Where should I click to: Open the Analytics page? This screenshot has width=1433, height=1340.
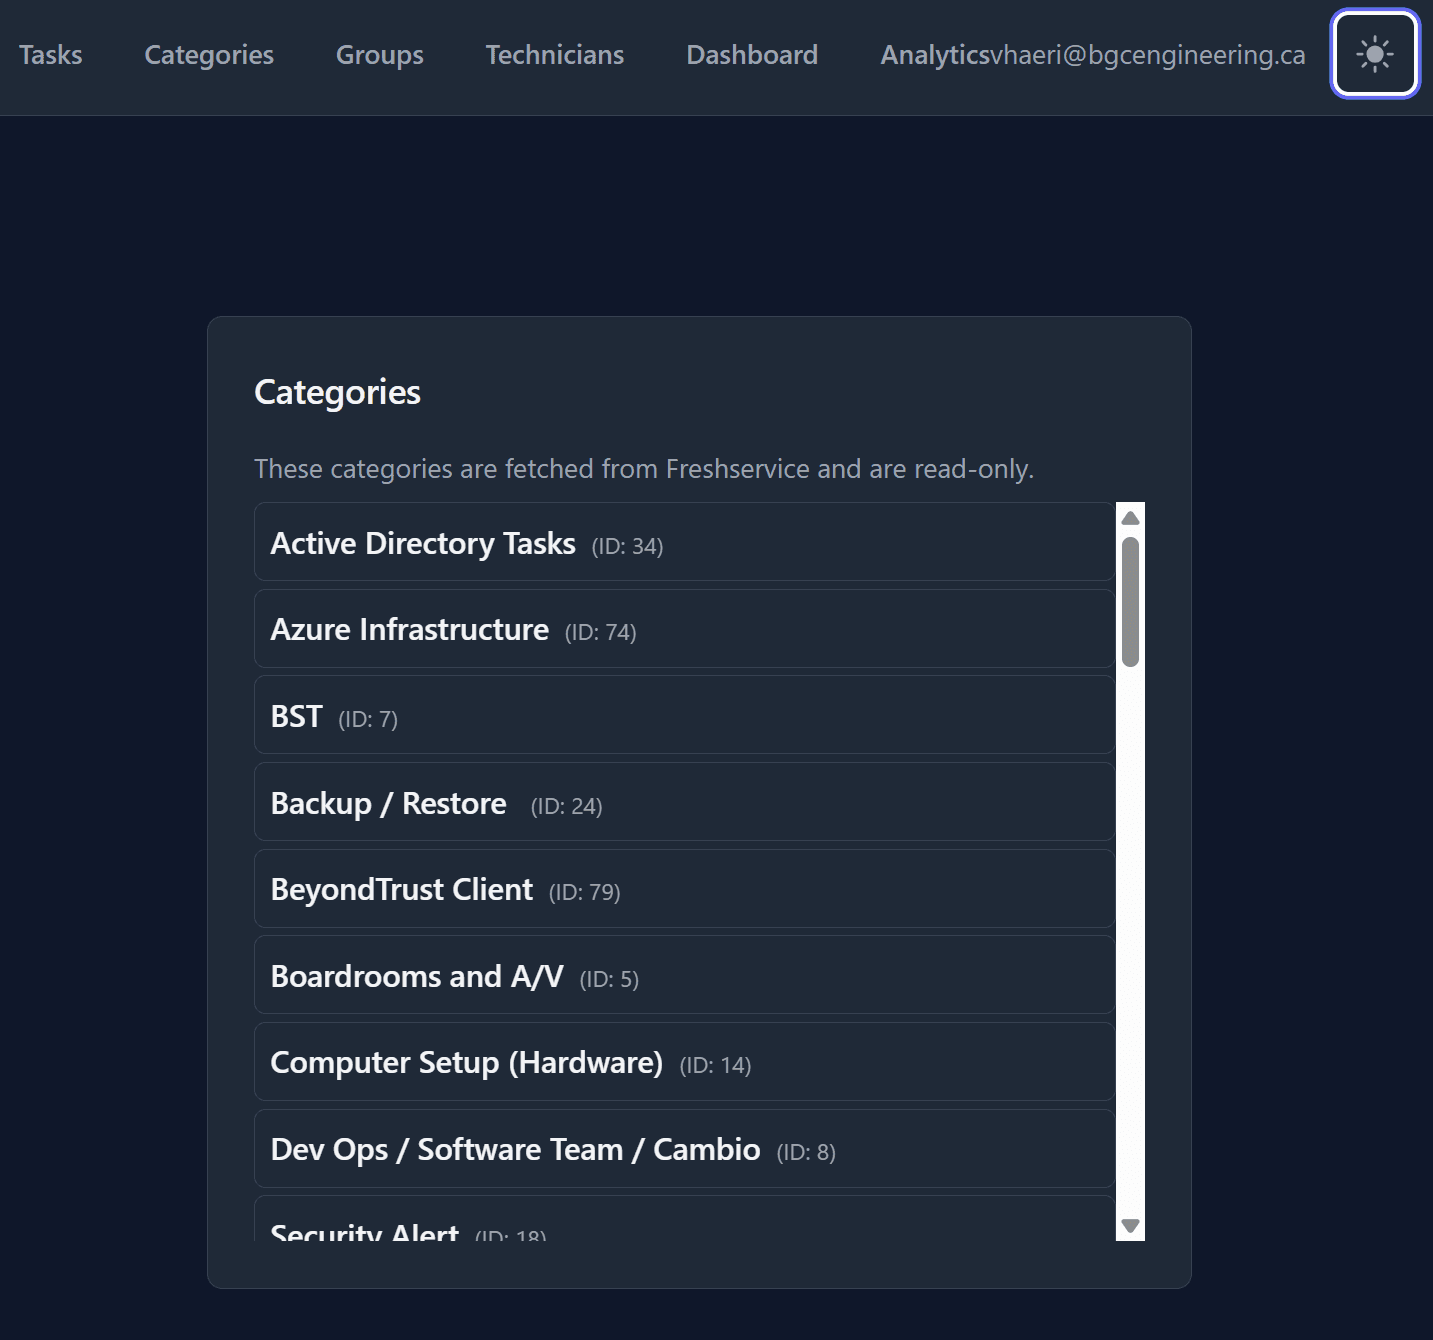pyautogui.click(x=933, y=55)
